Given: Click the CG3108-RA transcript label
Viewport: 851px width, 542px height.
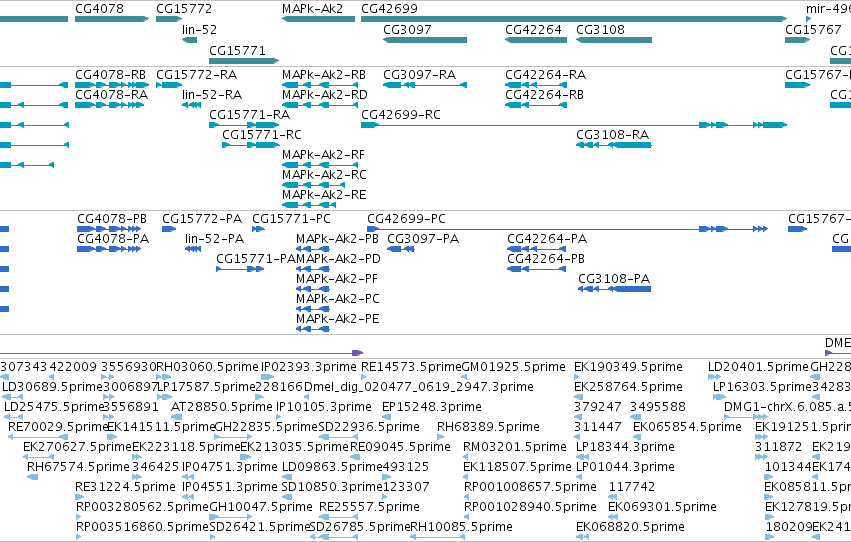Looking at the screenshot, I should pyautogui.click(x=613, y=135).
